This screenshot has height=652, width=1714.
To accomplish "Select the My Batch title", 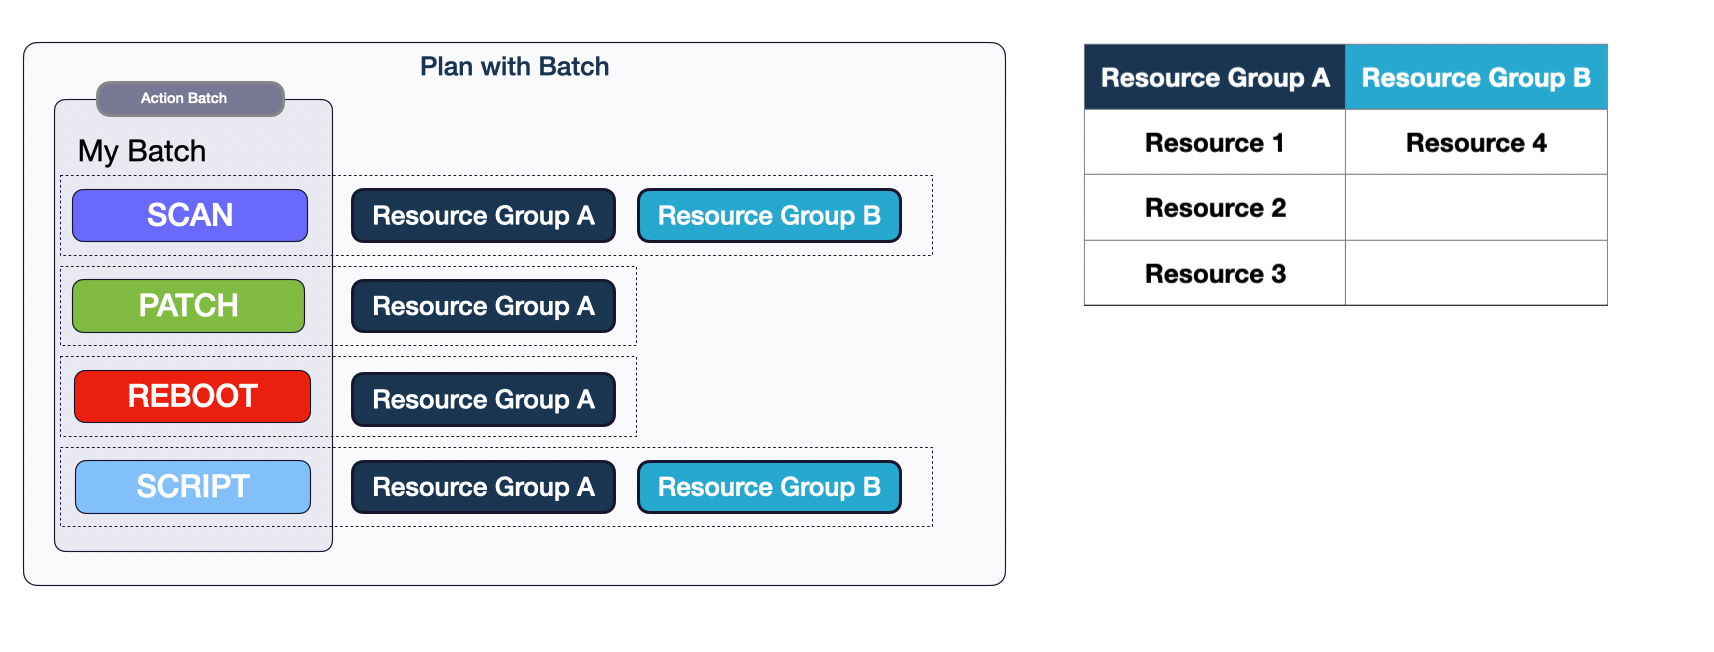I will (142, 151).
